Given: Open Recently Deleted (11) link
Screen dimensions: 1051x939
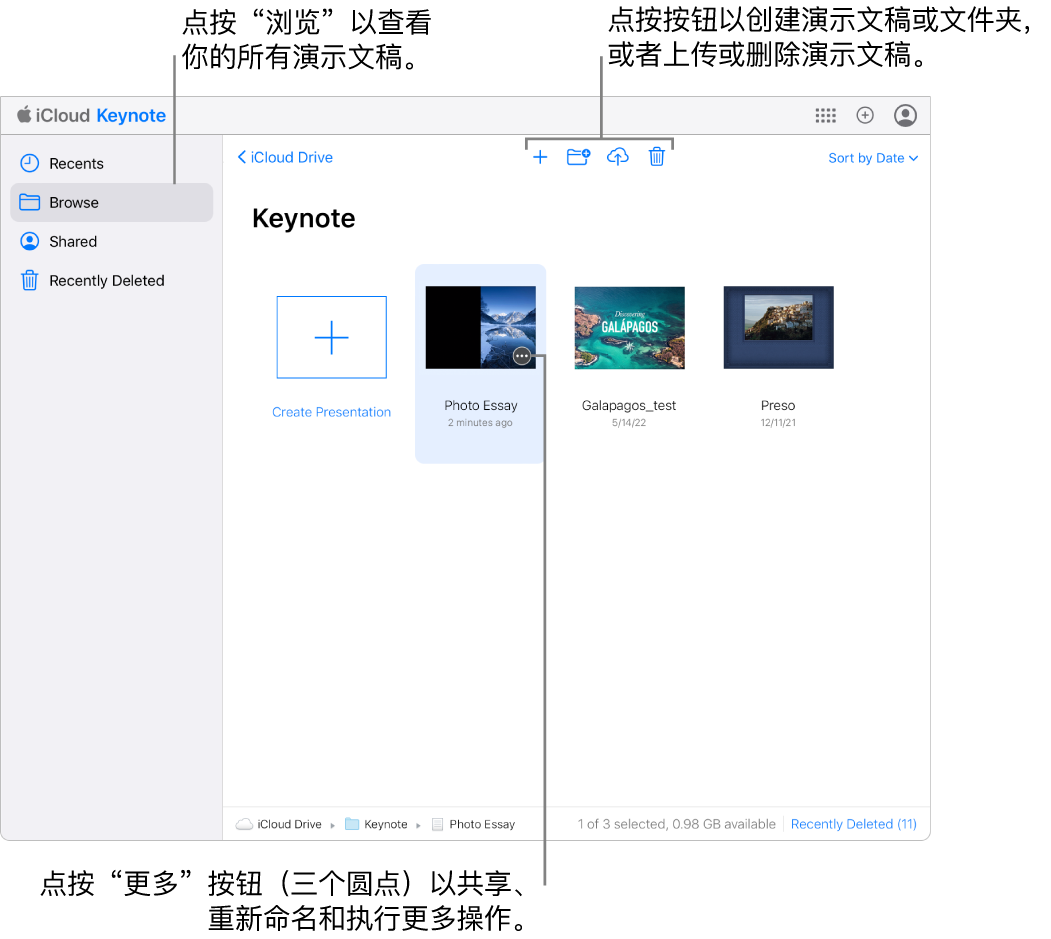Looking at the screenshot, I should pos(853,824).
